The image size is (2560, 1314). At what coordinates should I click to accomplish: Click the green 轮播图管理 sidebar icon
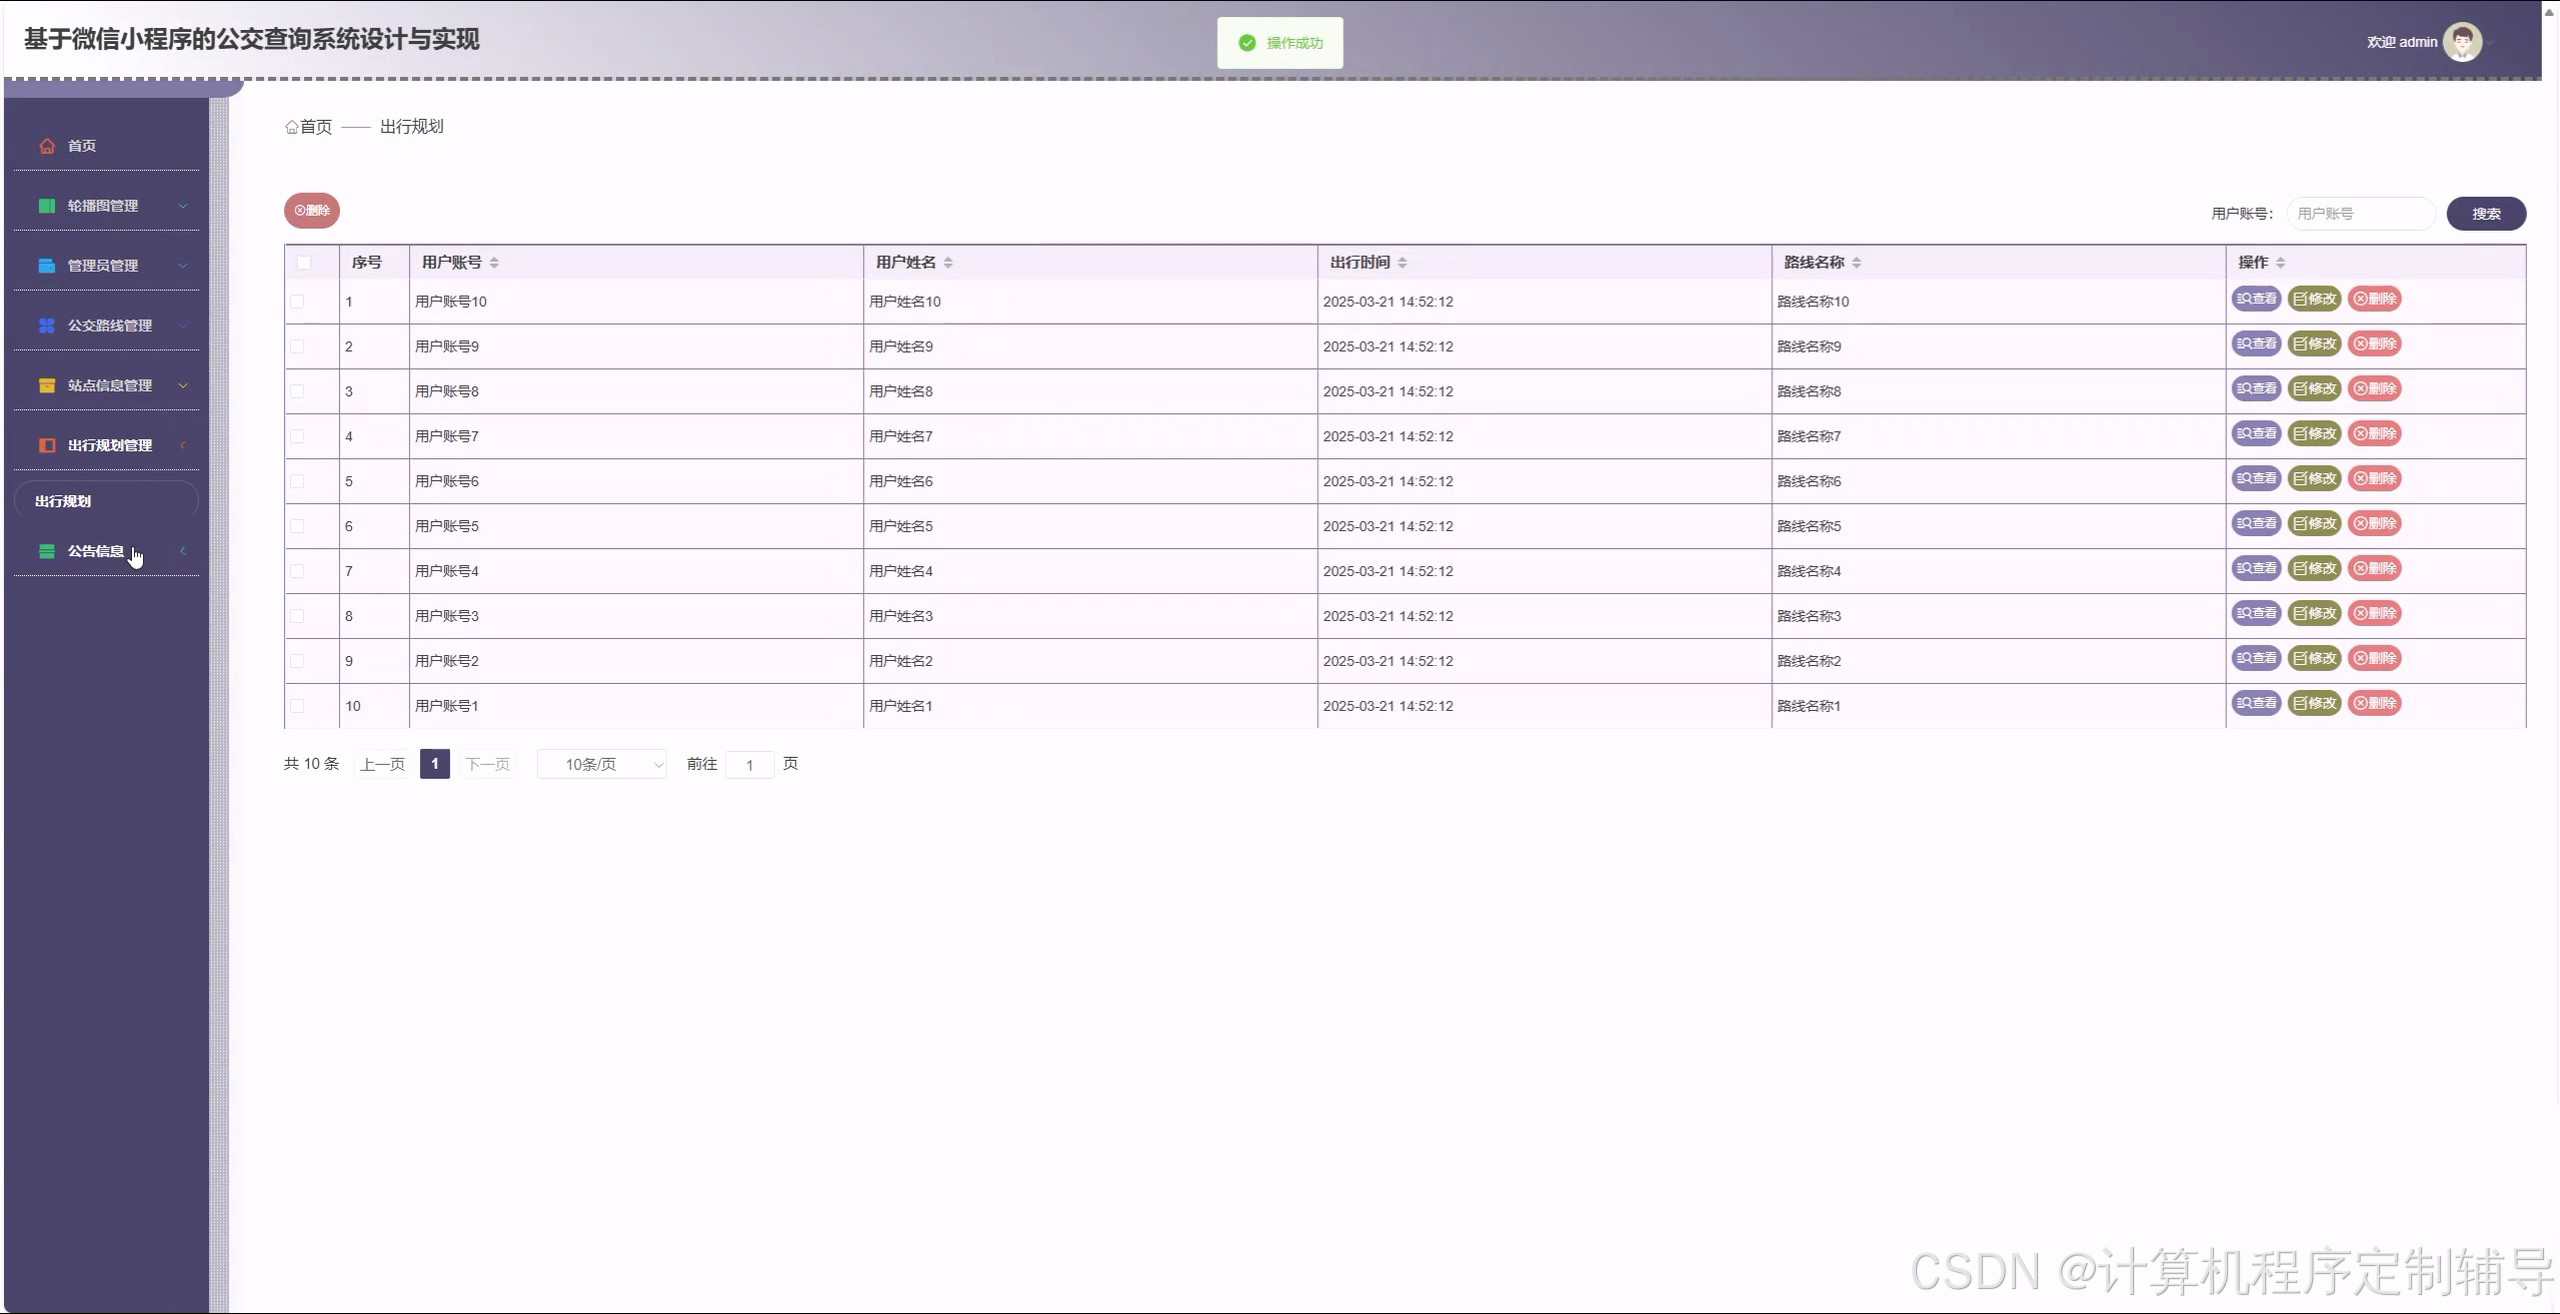47,206
